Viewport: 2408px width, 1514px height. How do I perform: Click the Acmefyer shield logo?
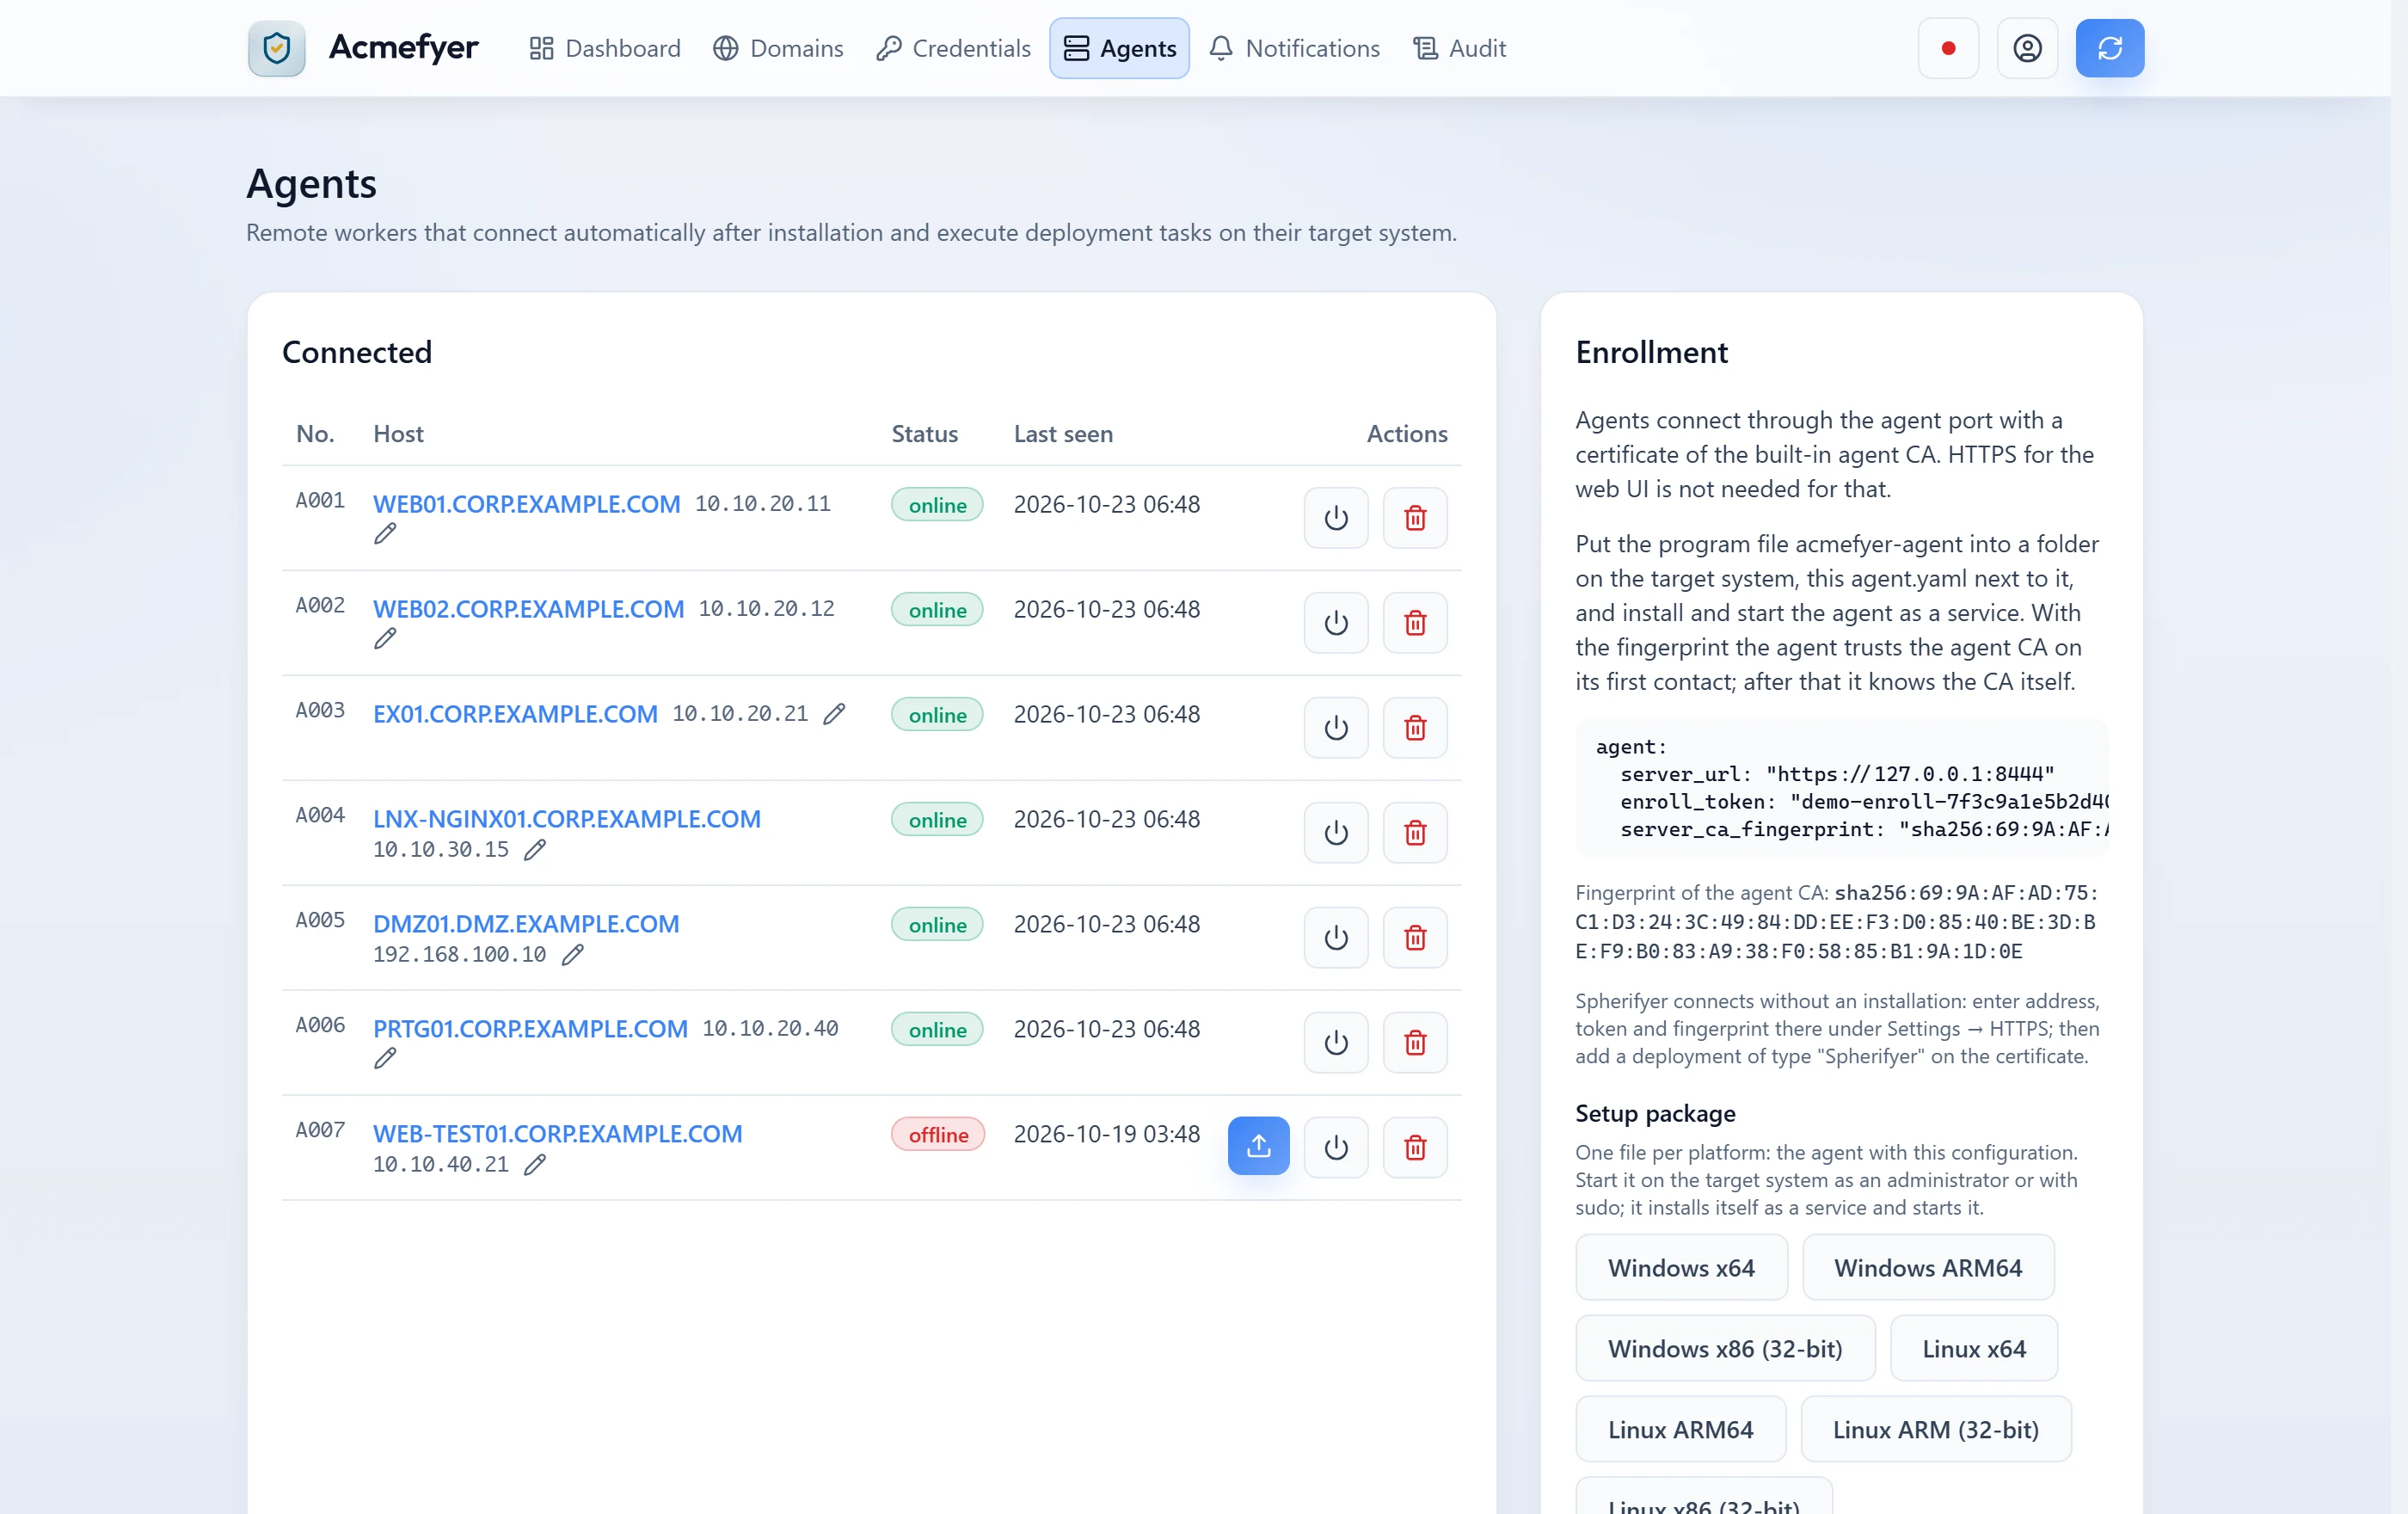[x=276, y=48]
